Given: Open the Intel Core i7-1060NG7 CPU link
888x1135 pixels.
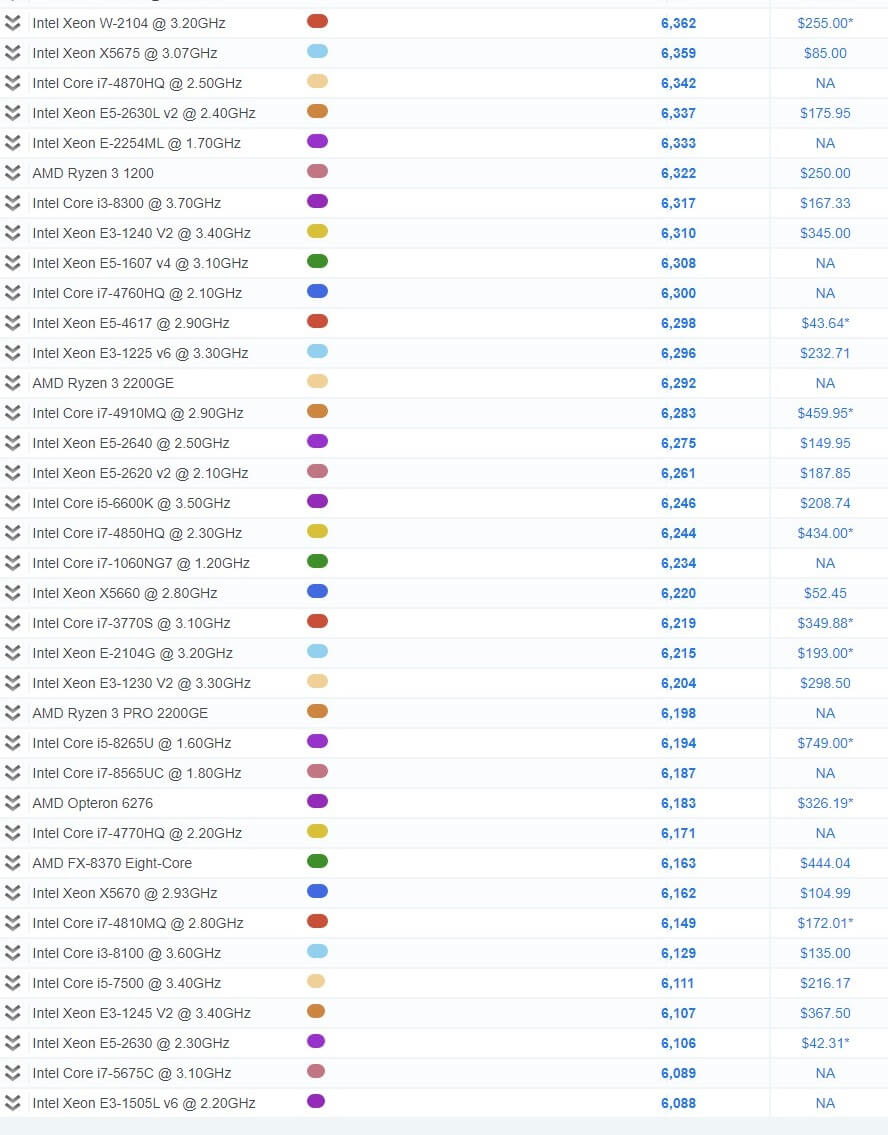Looking at the screenshot, I should point(141,563).
